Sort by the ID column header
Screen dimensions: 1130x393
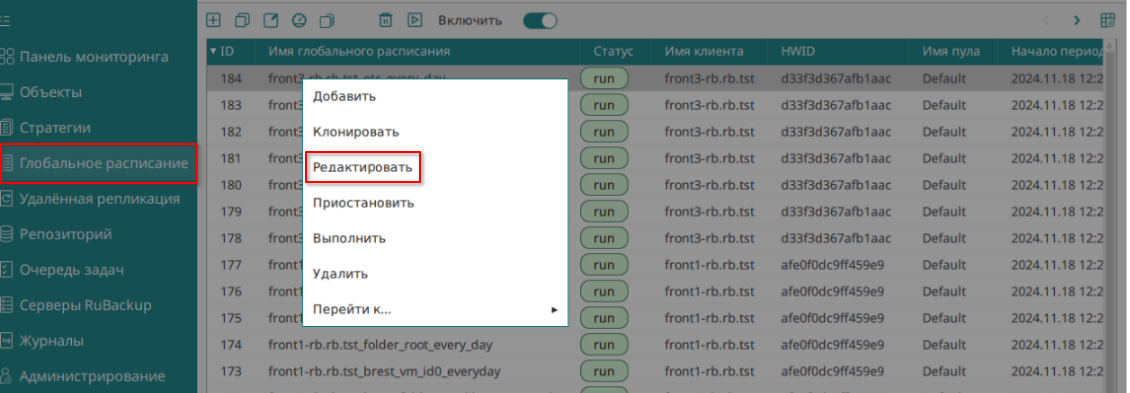click(x=226, y=51)
